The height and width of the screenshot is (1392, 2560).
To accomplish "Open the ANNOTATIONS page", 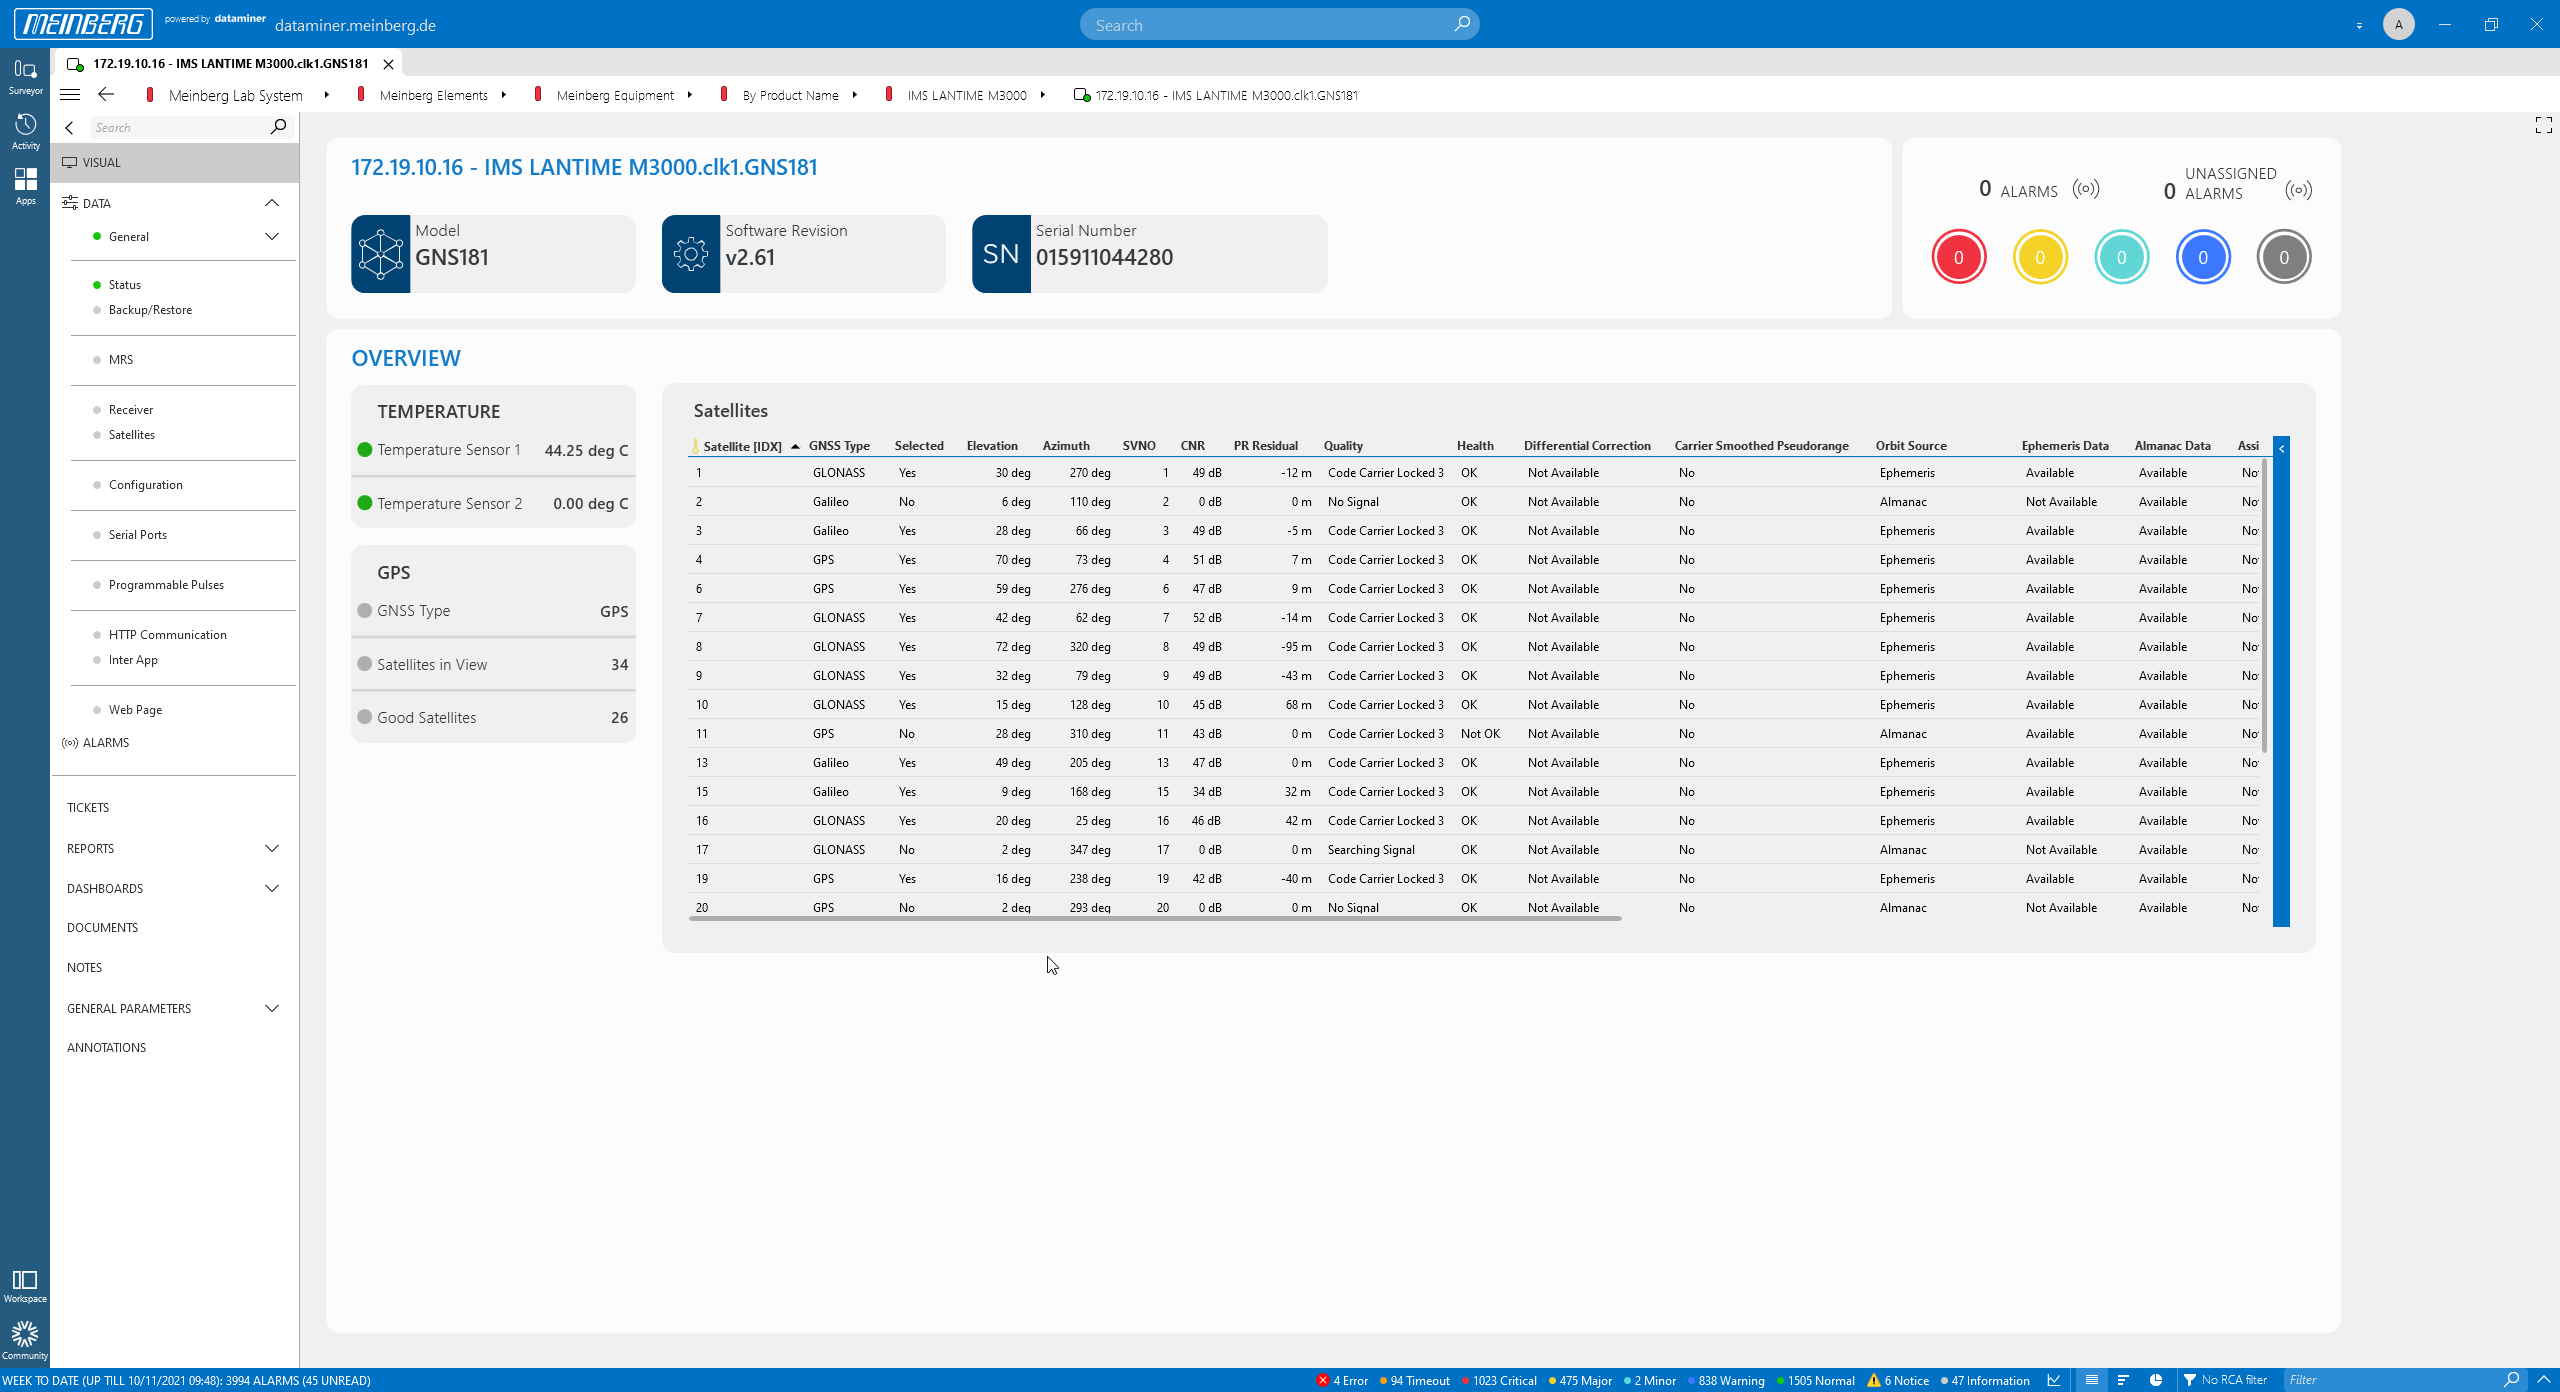I will pos(106,1048).
